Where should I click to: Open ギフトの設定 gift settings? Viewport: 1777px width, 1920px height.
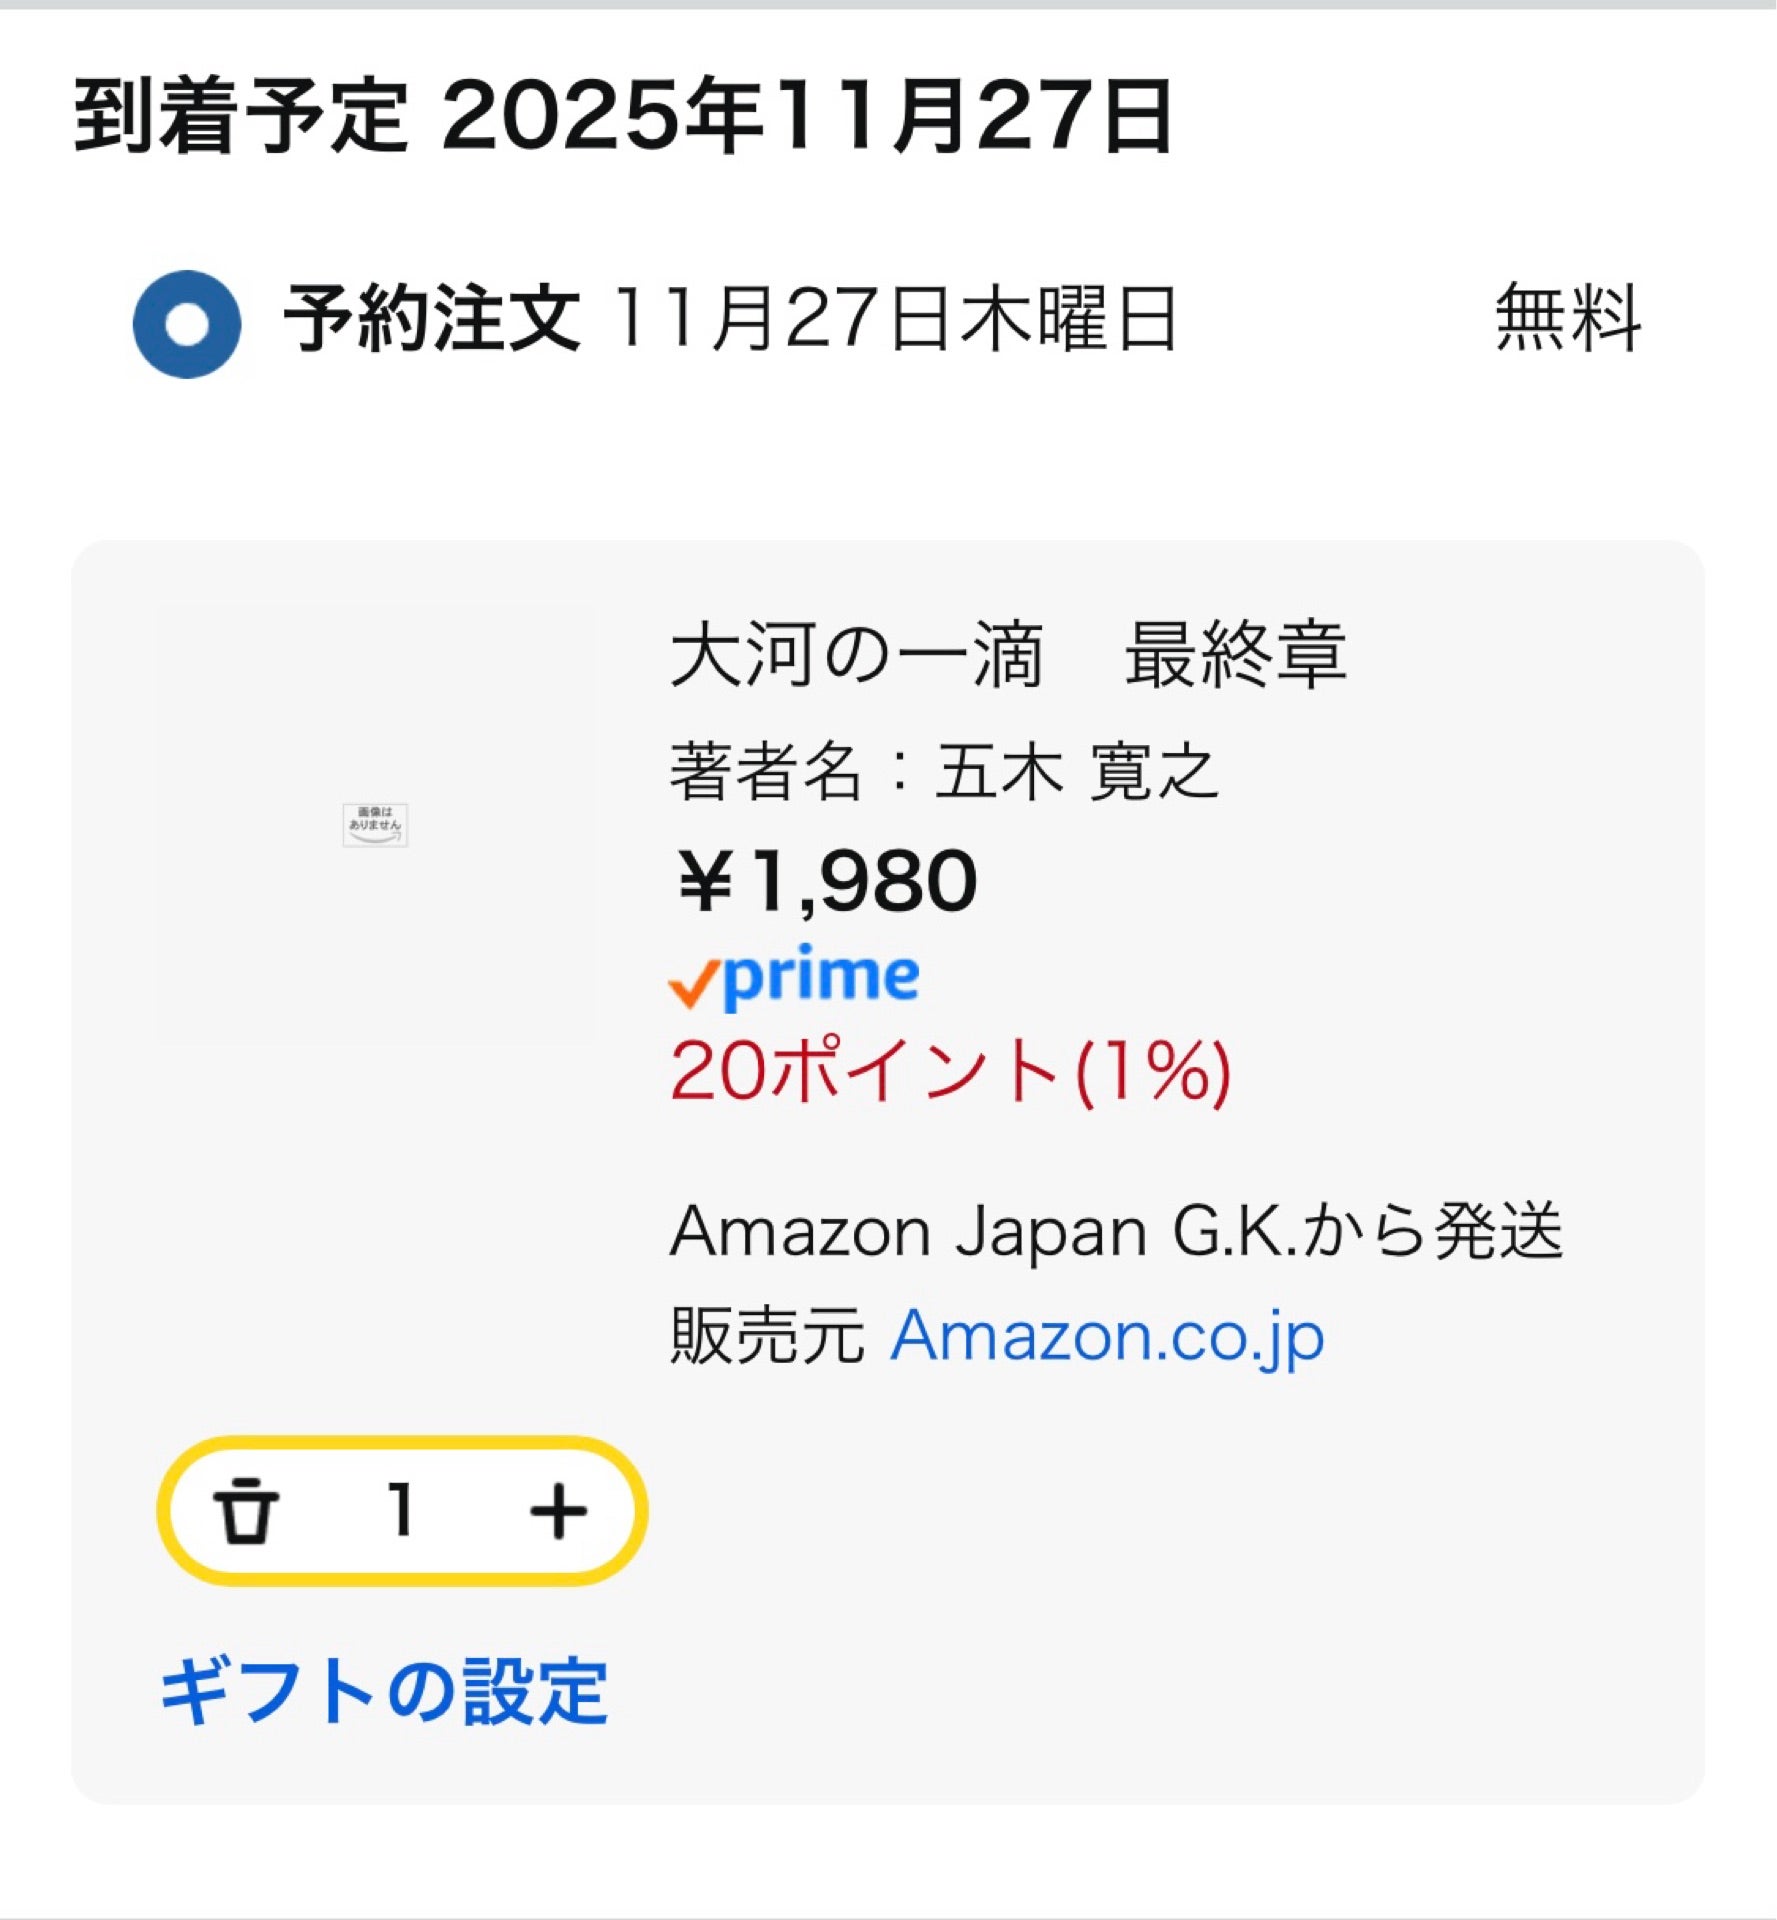pyautogui.click(x=384, y=1691)
